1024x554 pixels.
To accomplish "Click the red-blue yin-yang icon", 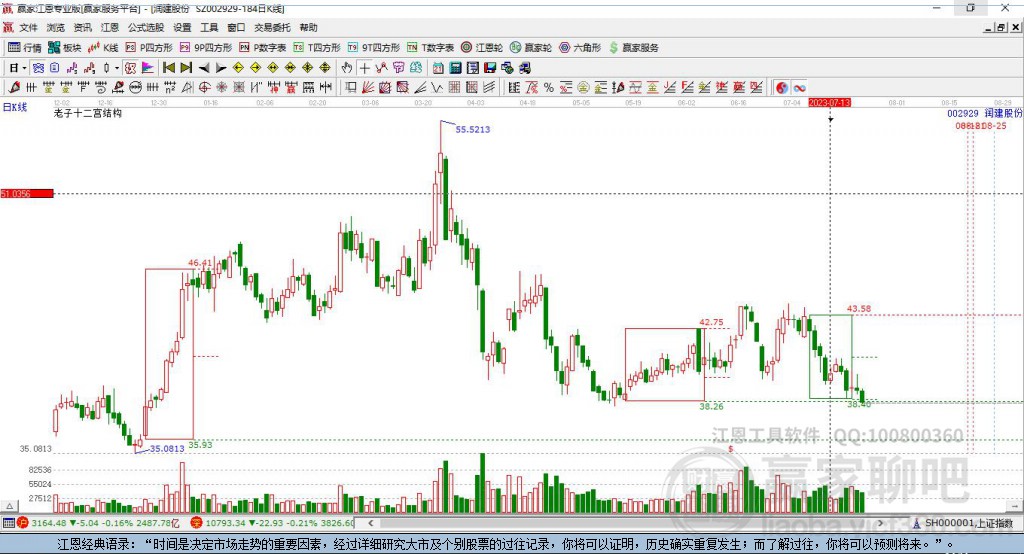I will (782, 88).
